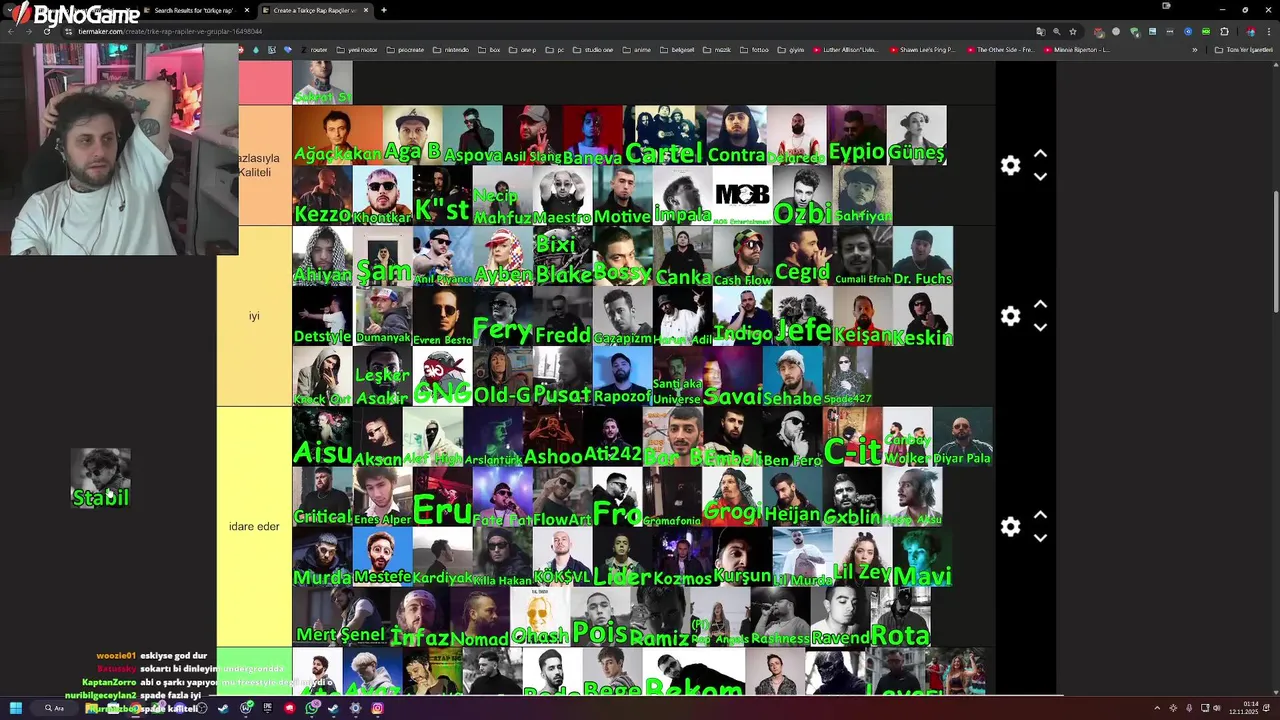Select the 'Fery' artist tile
1280x720 pixels.
click(x=502, y=316)
